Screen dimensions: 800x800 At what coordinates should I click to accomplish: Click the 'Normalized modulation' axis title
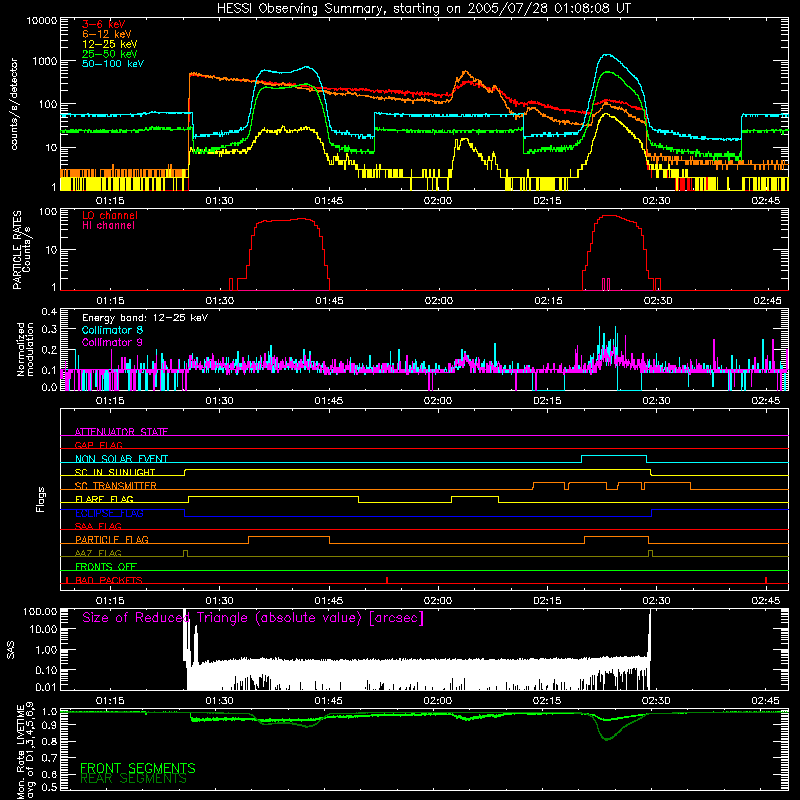[x=25, y=349]
